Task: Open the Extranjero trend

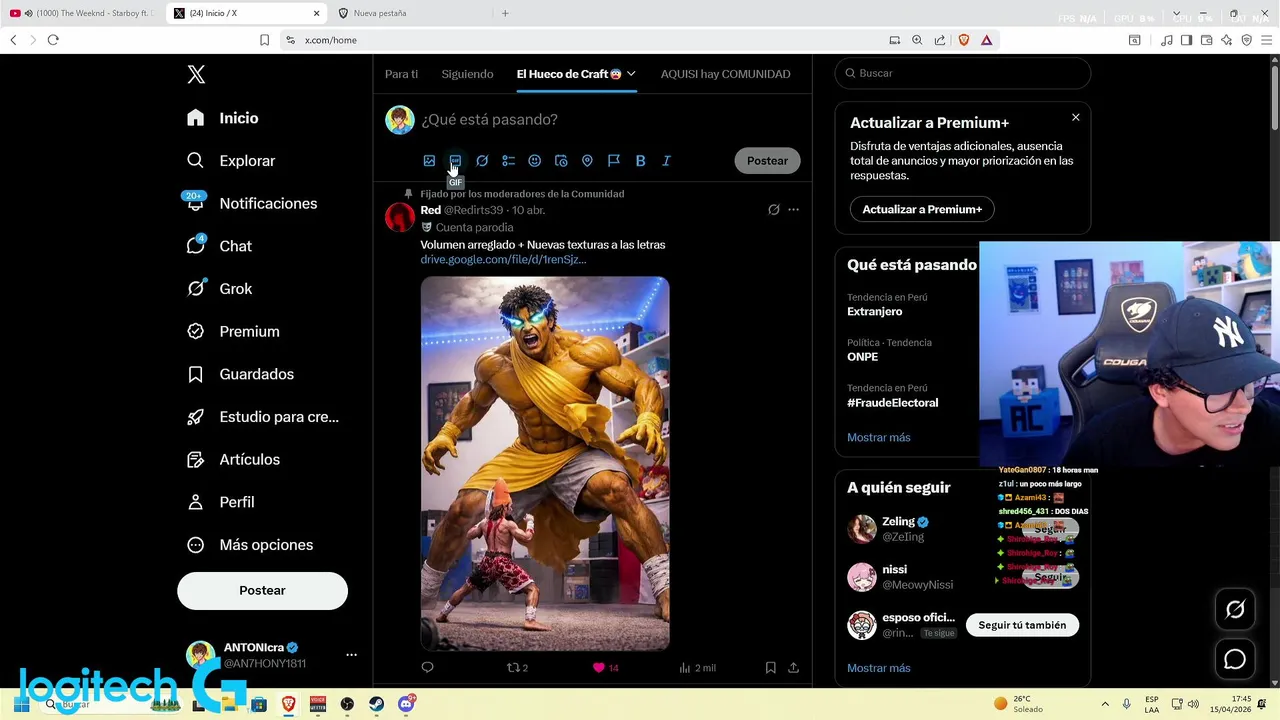Action: click(x=875, y=311)
